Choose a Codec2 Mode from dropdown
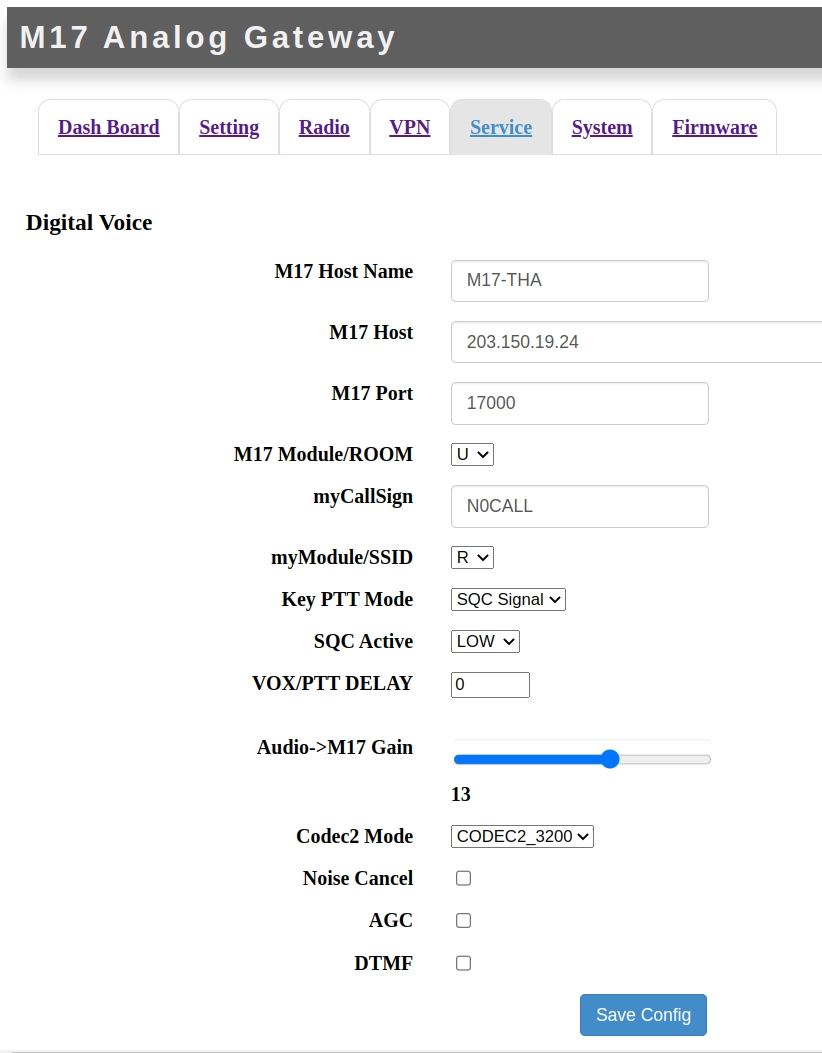Viewport: 822px width, 1053px height. [522, 836]
